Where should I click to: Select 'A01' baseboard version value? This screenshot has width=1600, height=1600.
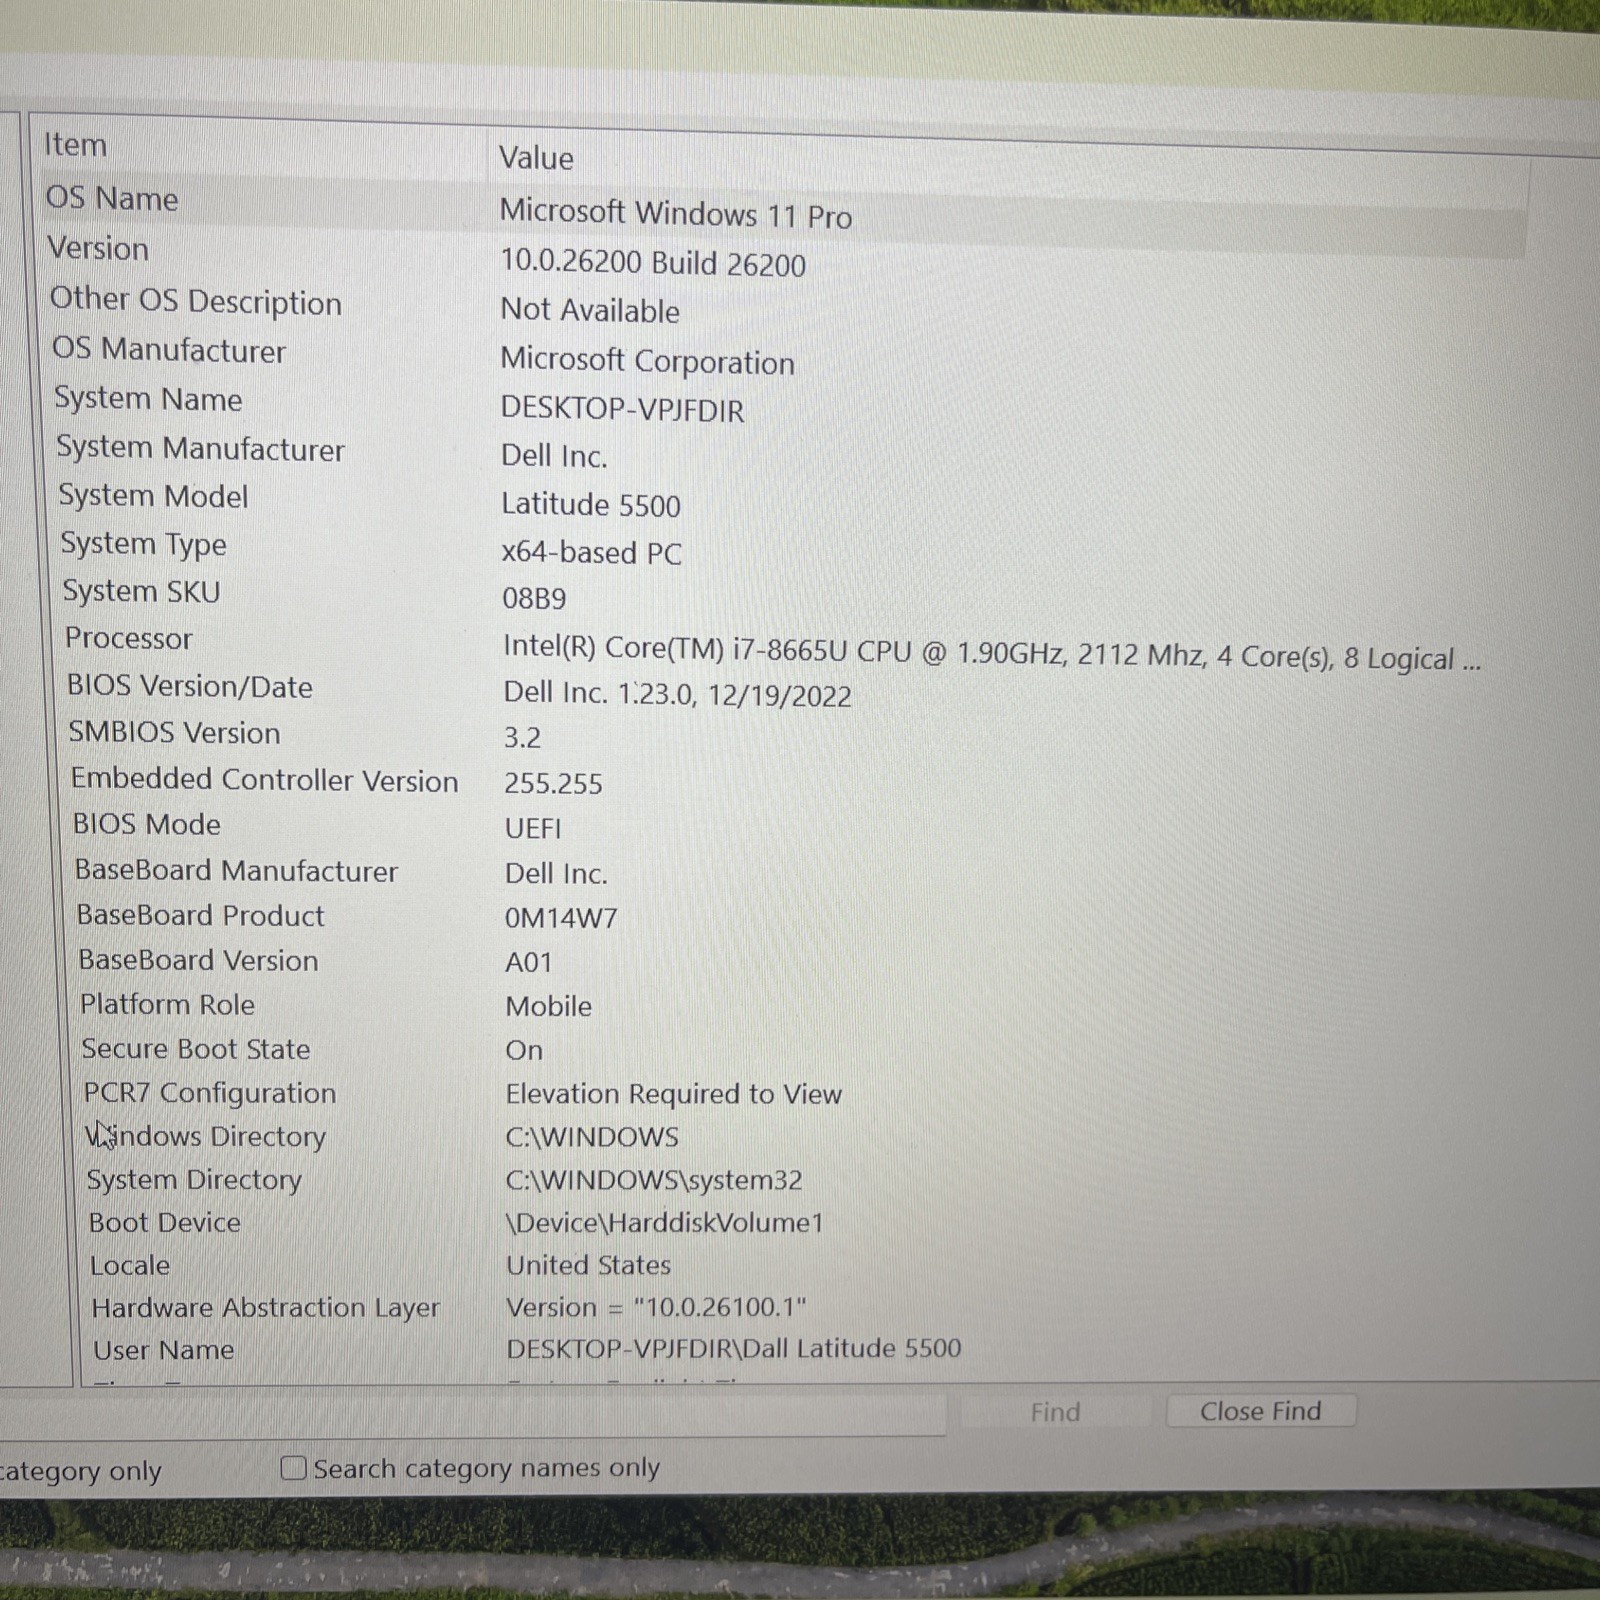pyautogui.click(x=528, y=962)
